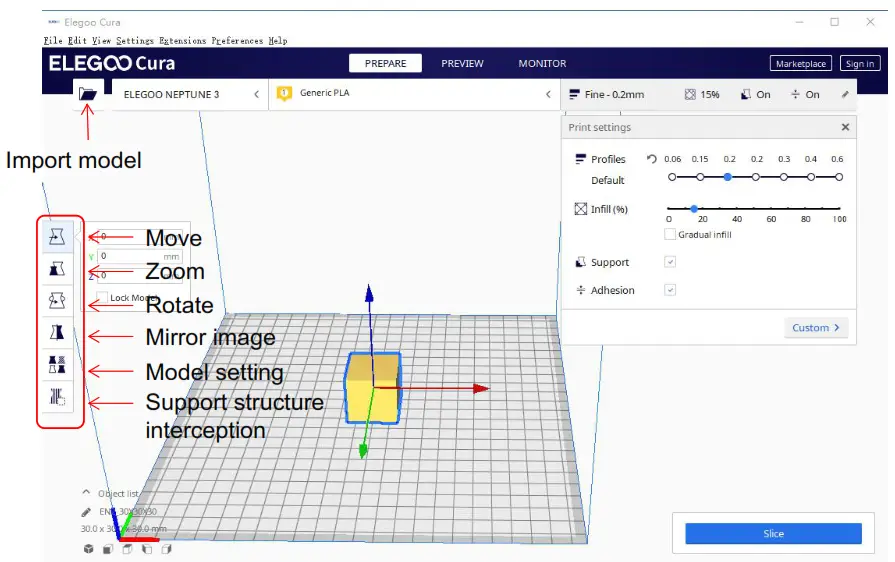Switch to the PREVIEW stage tab
Screen dimensions: 895x562
click(x=462, y=63)
